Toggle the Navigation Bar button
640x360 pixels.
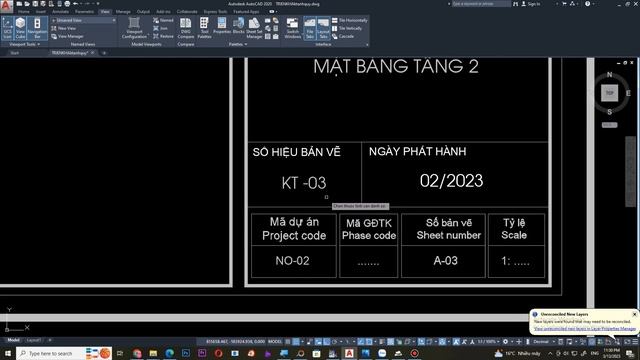pos(37,28)
